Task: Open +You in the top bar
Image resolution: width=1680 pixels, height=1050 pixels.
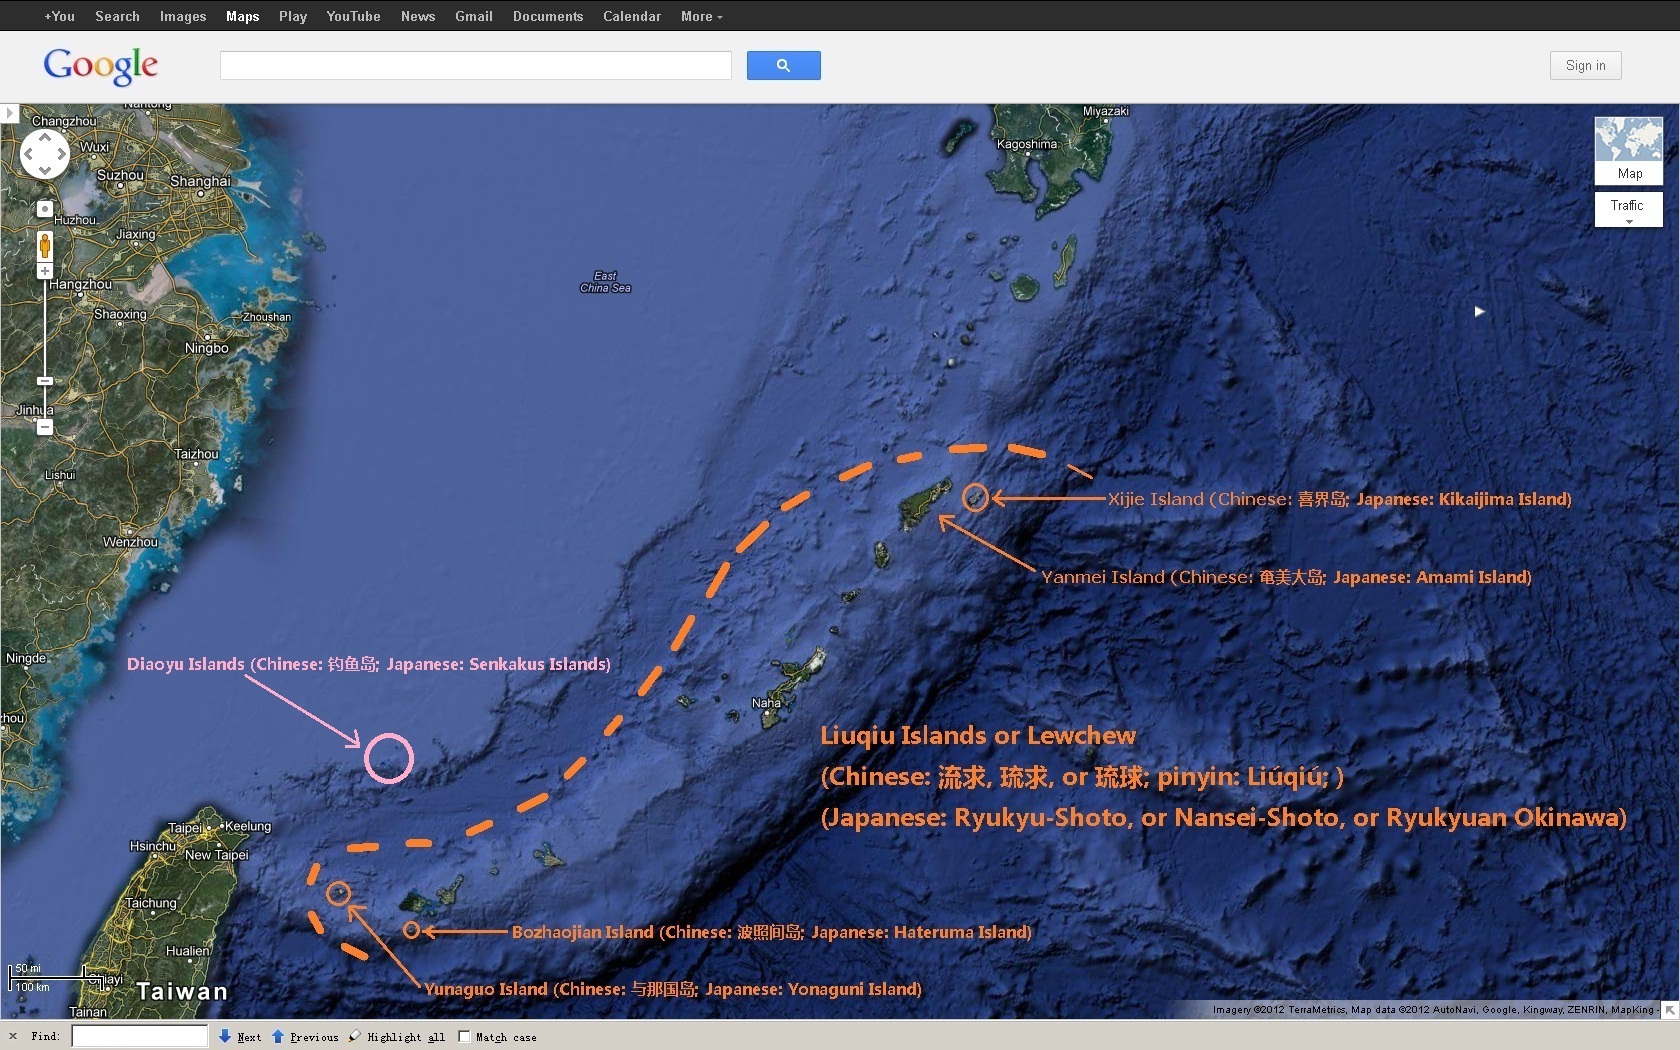Action: 60,16
